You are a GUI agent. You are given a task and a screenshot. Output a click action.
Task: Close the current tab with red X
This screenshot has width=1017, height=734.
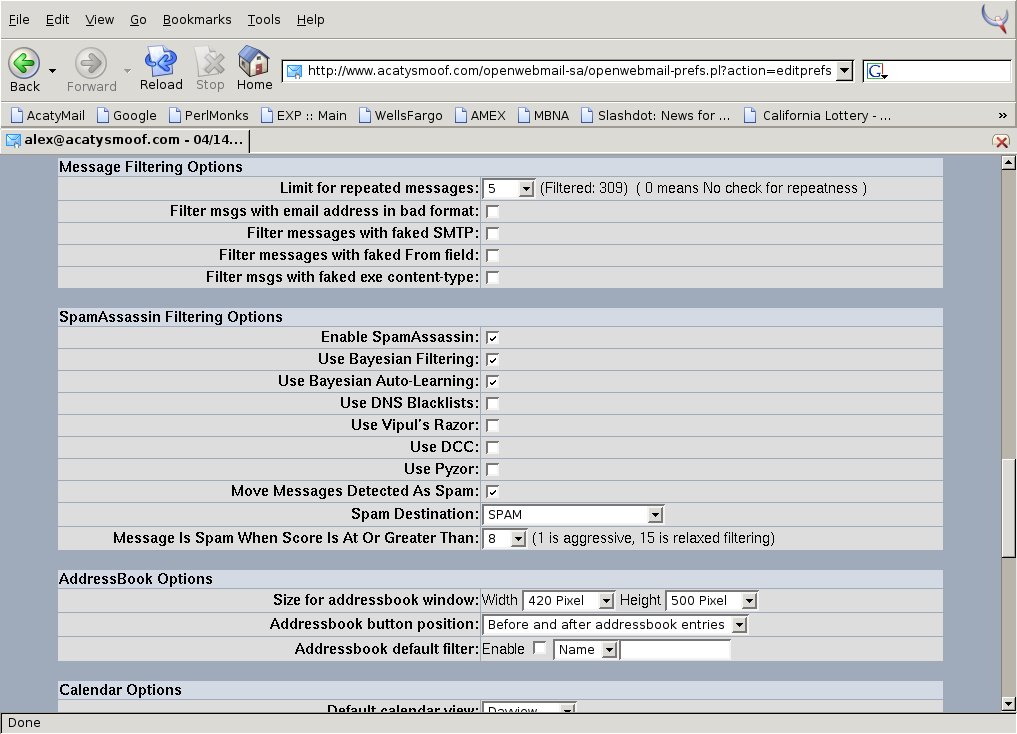click(x=1001, y=141)
